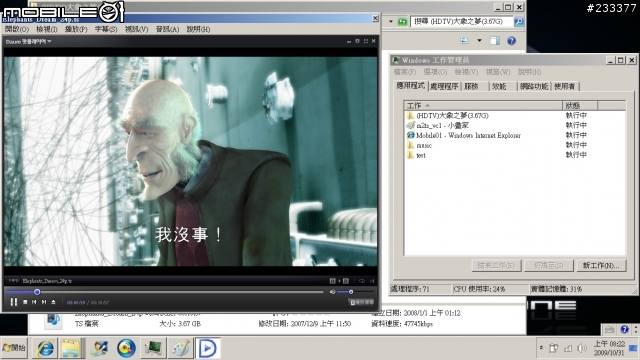This screenshot has width=640, height=360.
Task: Pause the video in Daum PotPlayer
Action: click(13, 302)
